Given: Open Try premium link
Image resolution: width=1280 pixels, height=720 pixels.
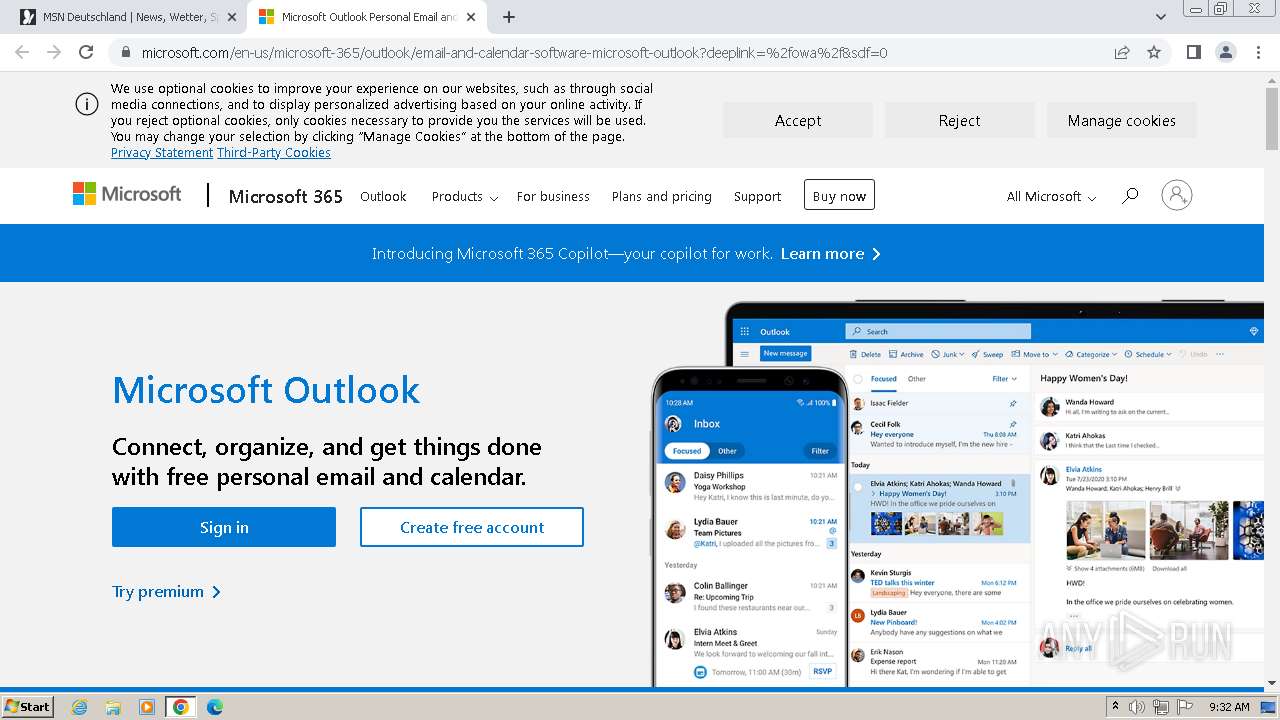Looking at the screenshot, I should 166,591.
